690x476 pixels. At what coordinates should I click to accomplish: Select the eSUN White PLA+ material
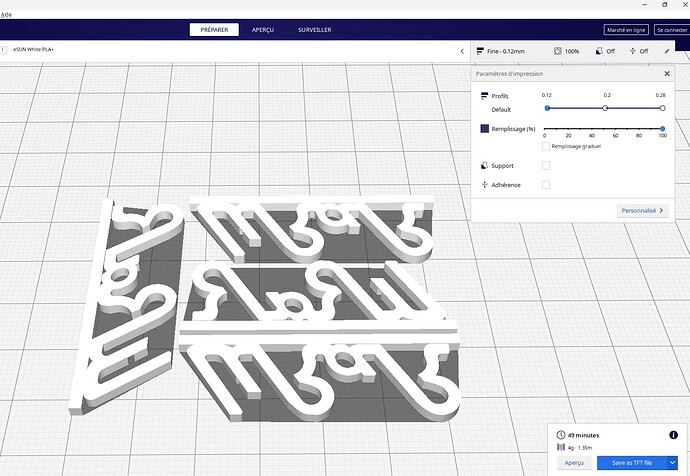click(33, 49)
